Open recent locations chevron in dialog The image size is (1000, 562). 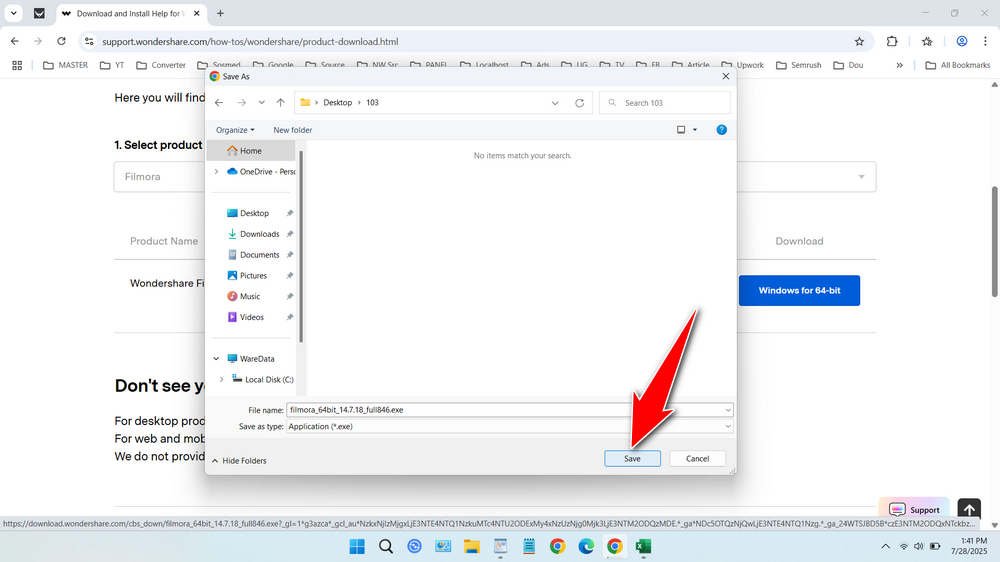(261, 103)
